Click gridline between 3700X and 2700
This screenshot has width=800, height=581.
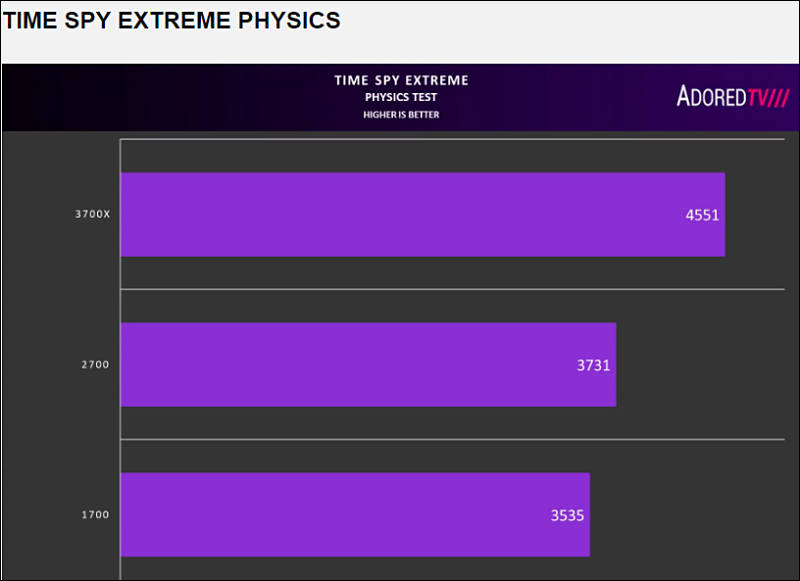453,289
